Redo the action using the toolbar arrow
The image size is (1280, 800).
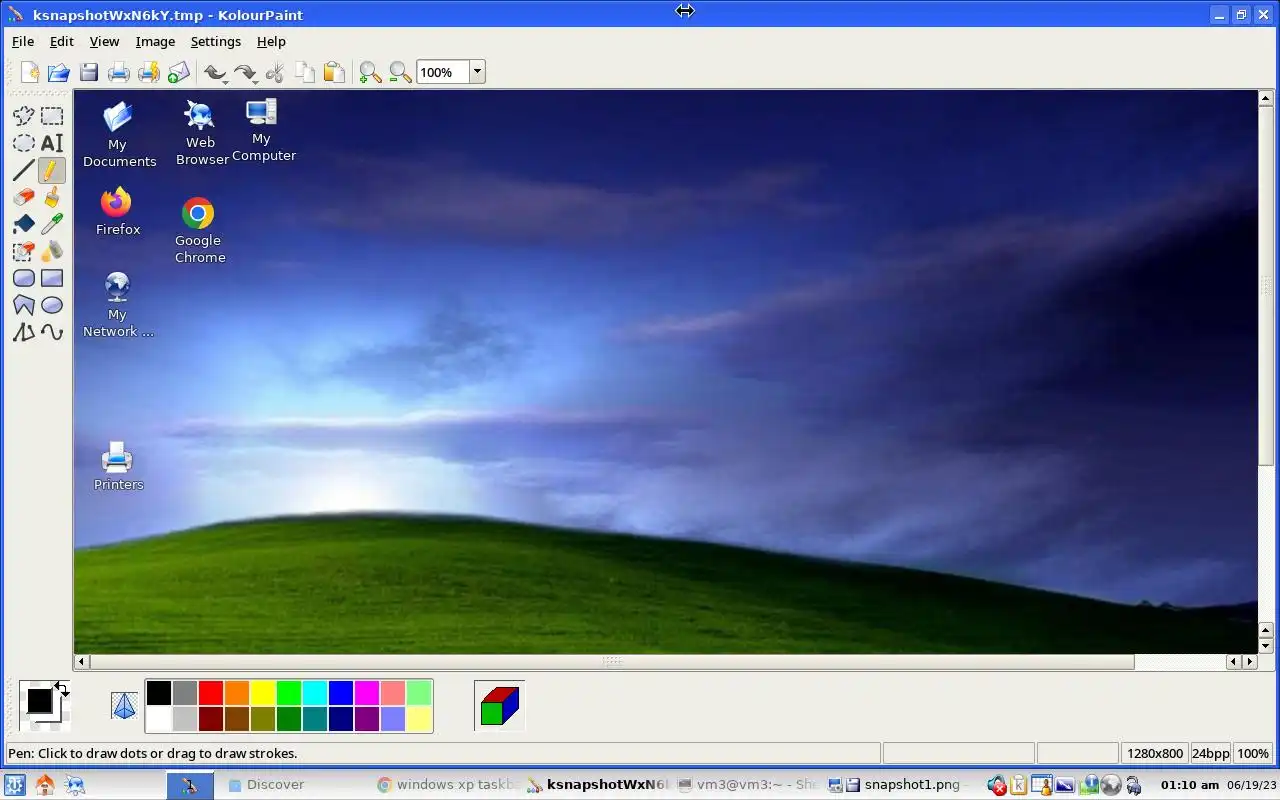[x=245, y=72]
